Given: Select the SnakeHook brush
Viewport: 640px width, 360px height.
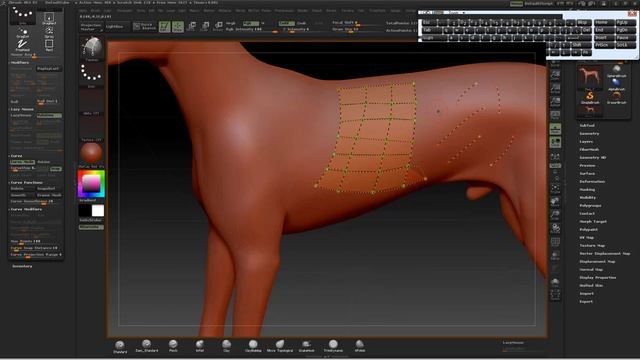Looking at the screenshot, I should click(307, 346).
